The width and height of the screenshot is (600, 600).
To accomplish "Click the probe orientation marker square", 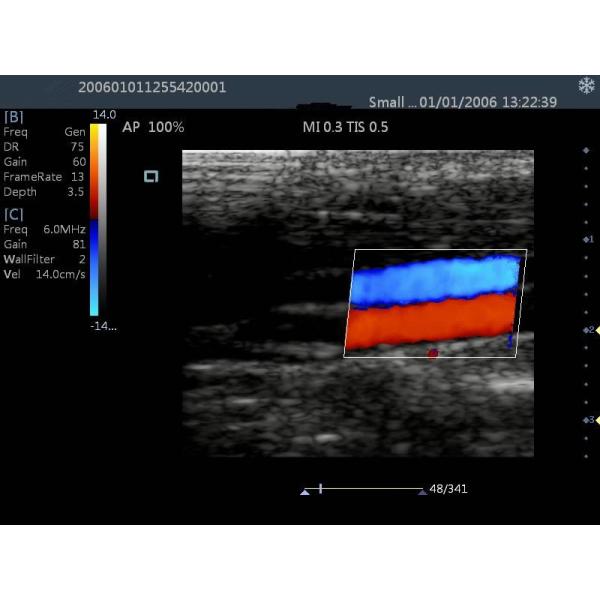I will click(151, 176).
